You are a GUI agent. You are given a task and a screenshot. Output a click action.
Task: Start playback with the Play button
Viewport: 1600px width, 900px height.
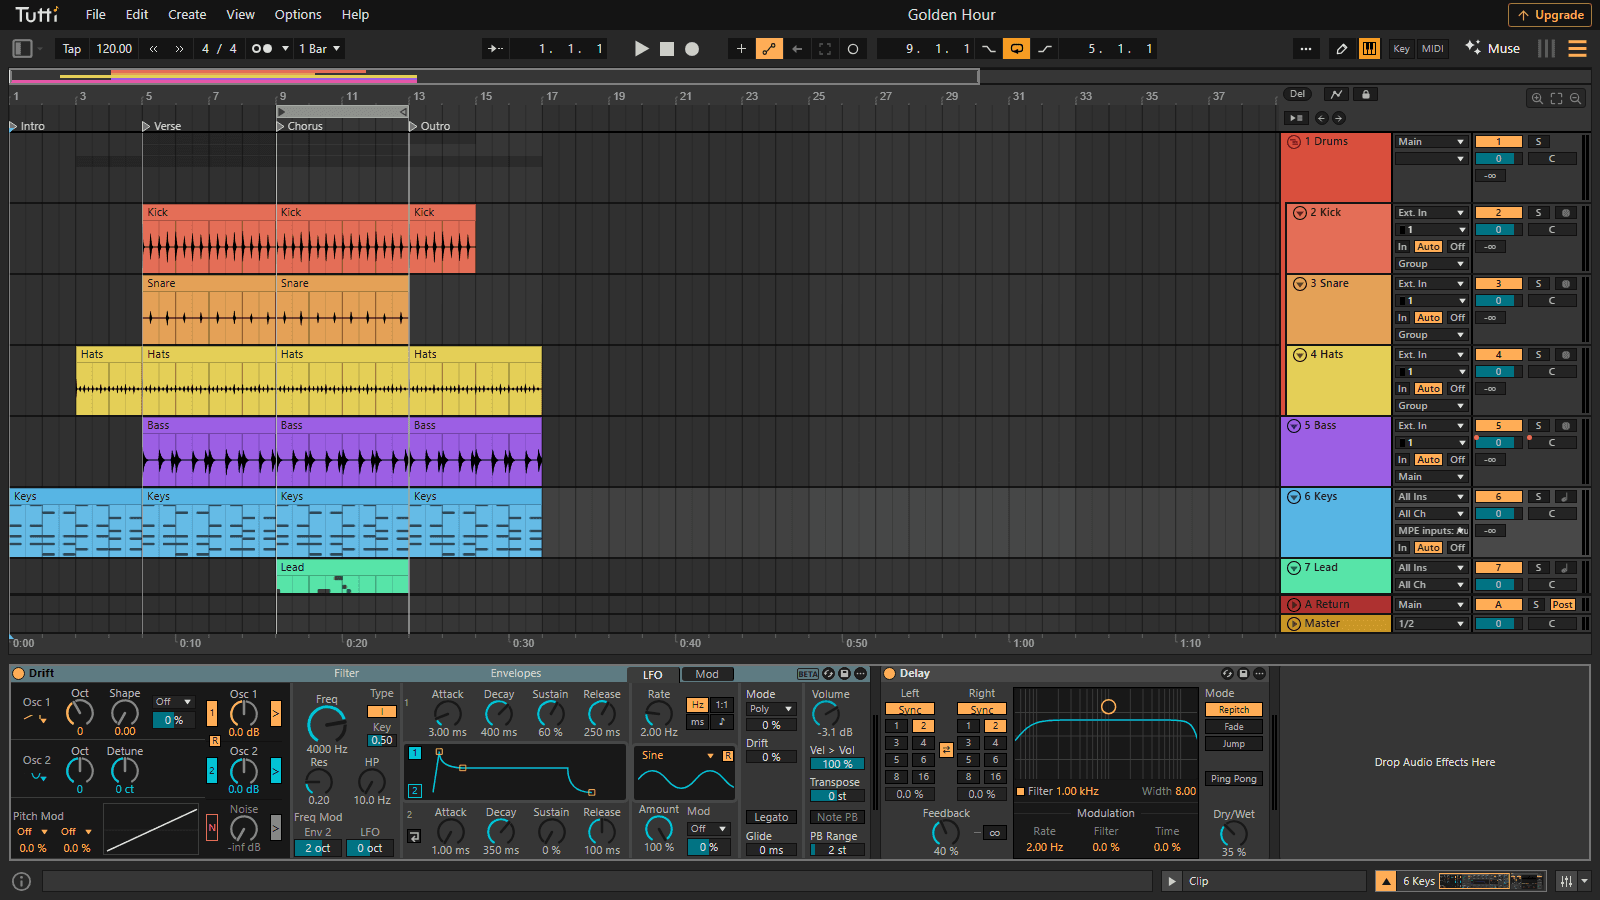(642, 48)
